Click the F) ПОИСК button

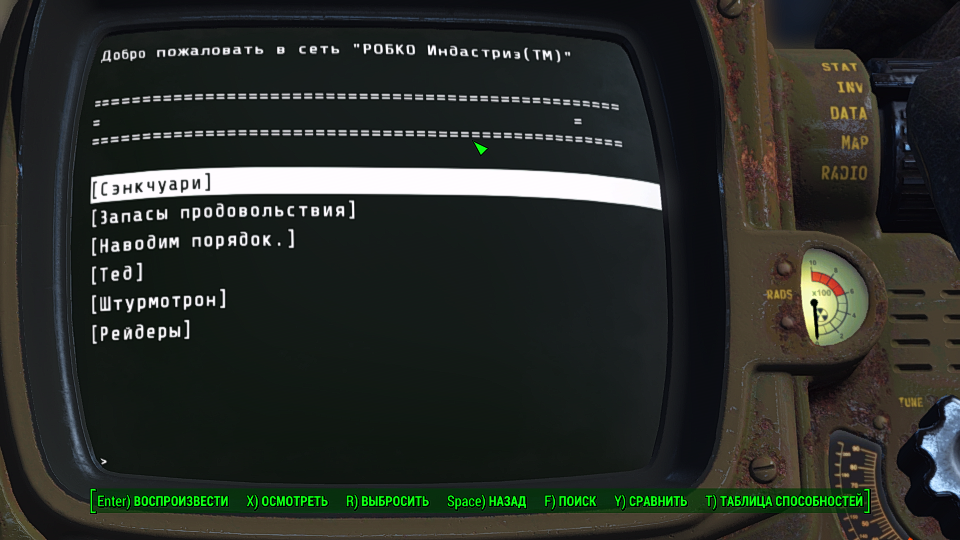570,501
